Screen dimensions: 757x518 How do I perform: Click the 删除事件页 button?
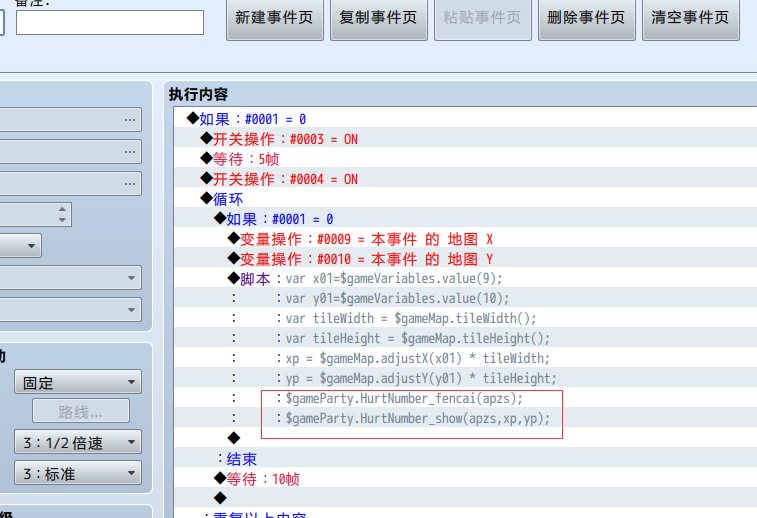(x=587, y=18)
